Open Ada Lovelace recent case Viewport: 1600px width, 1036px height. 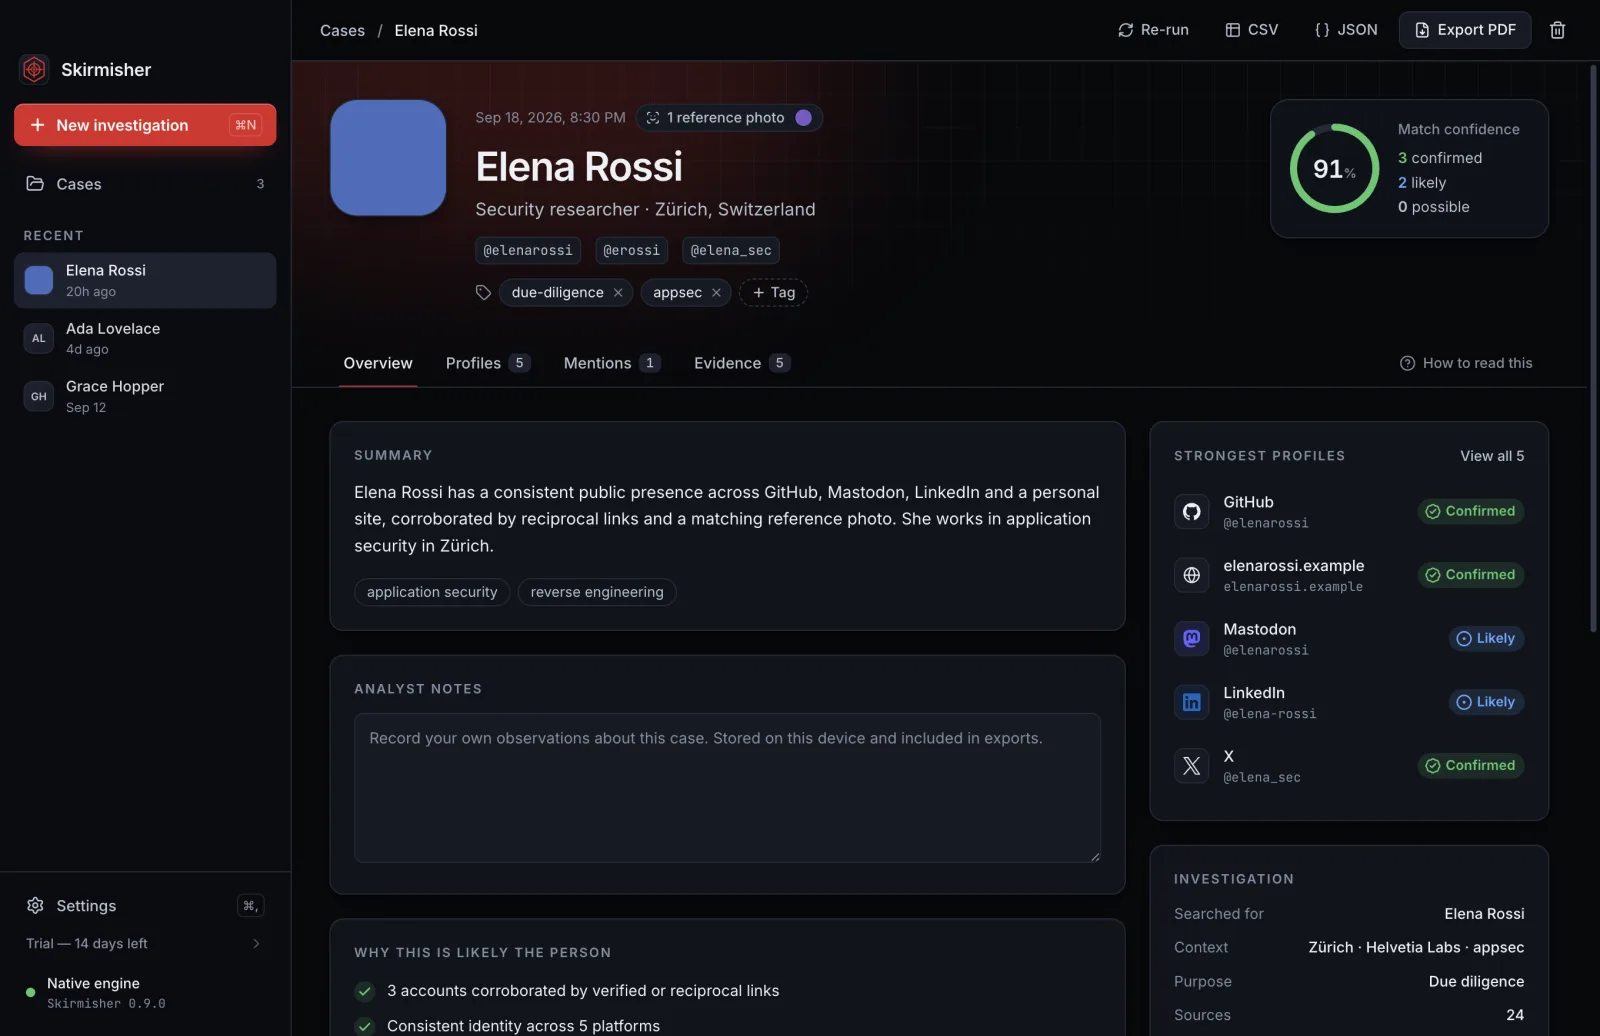[x=145, y=338]
